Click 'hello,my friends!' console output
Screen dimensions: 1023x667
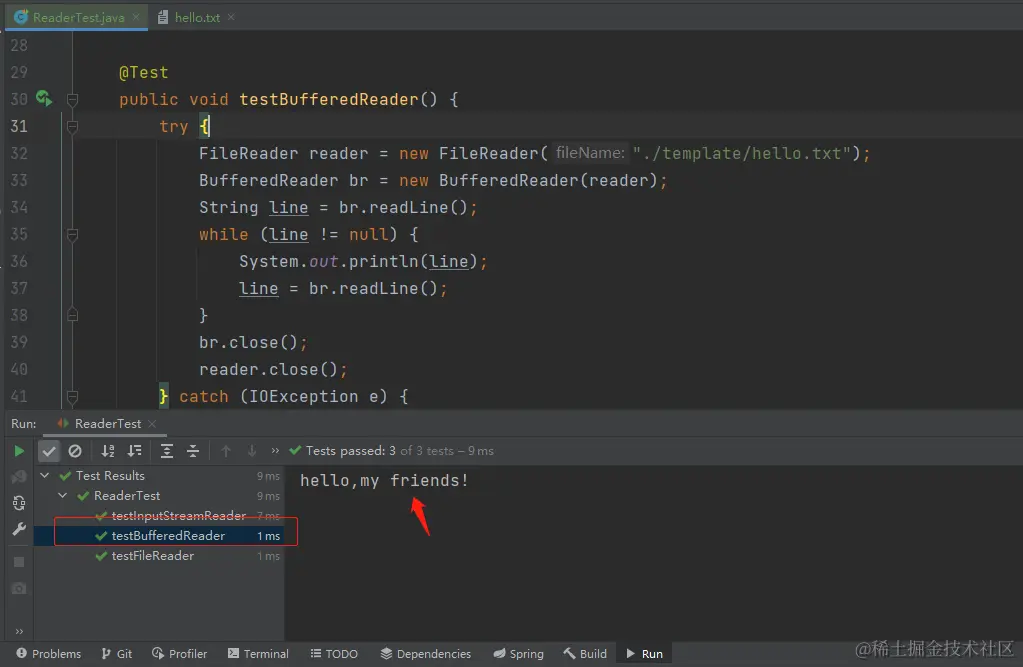[384, 480]
